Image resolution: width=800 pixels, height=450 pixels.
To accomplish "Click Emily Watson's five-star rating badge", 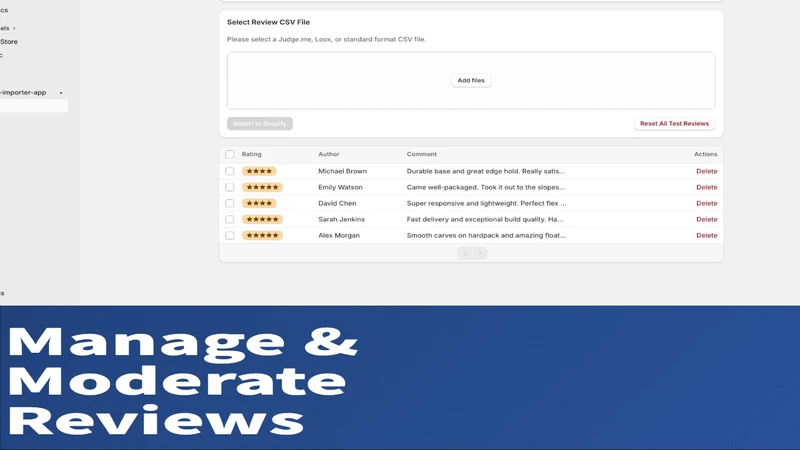I will click(262, 187).
